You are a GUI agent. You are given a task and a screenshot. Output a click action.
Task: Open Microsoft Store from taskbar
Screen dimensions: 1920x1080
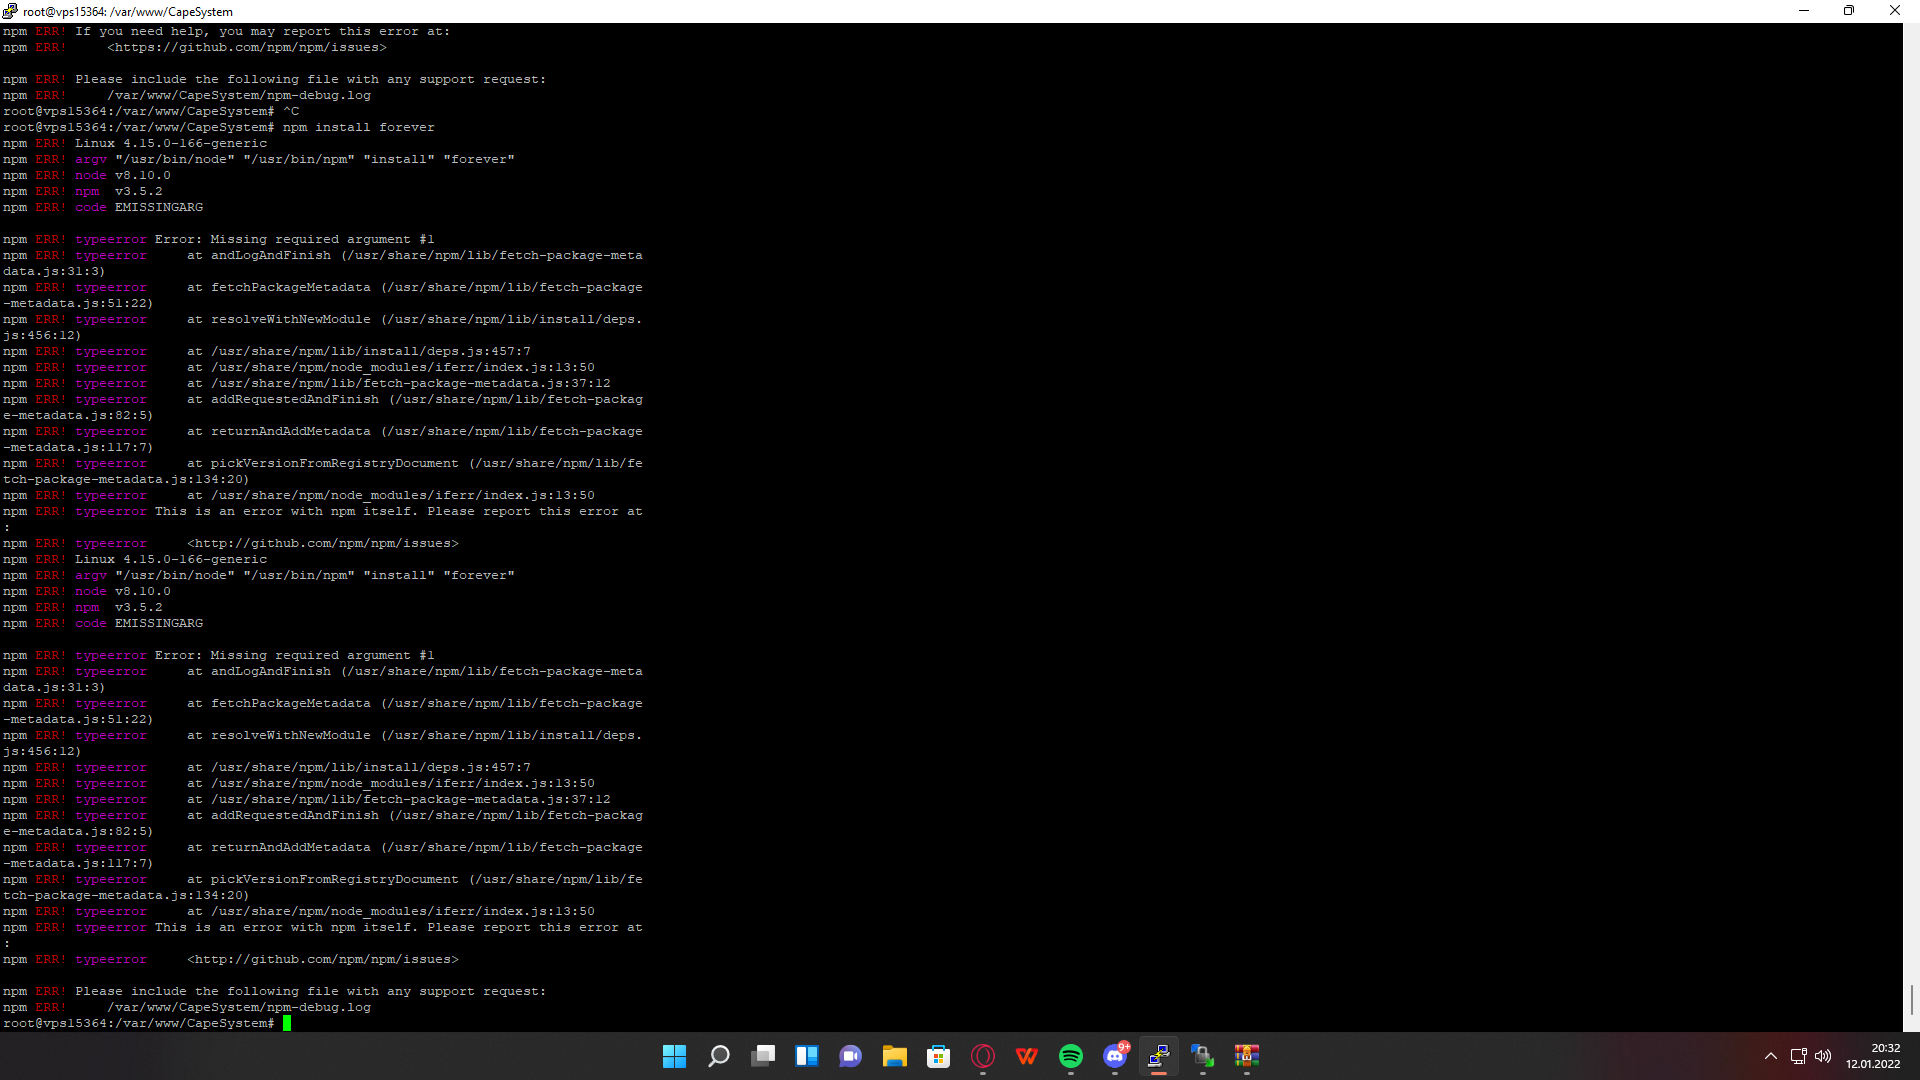(x=939, y=1056)
